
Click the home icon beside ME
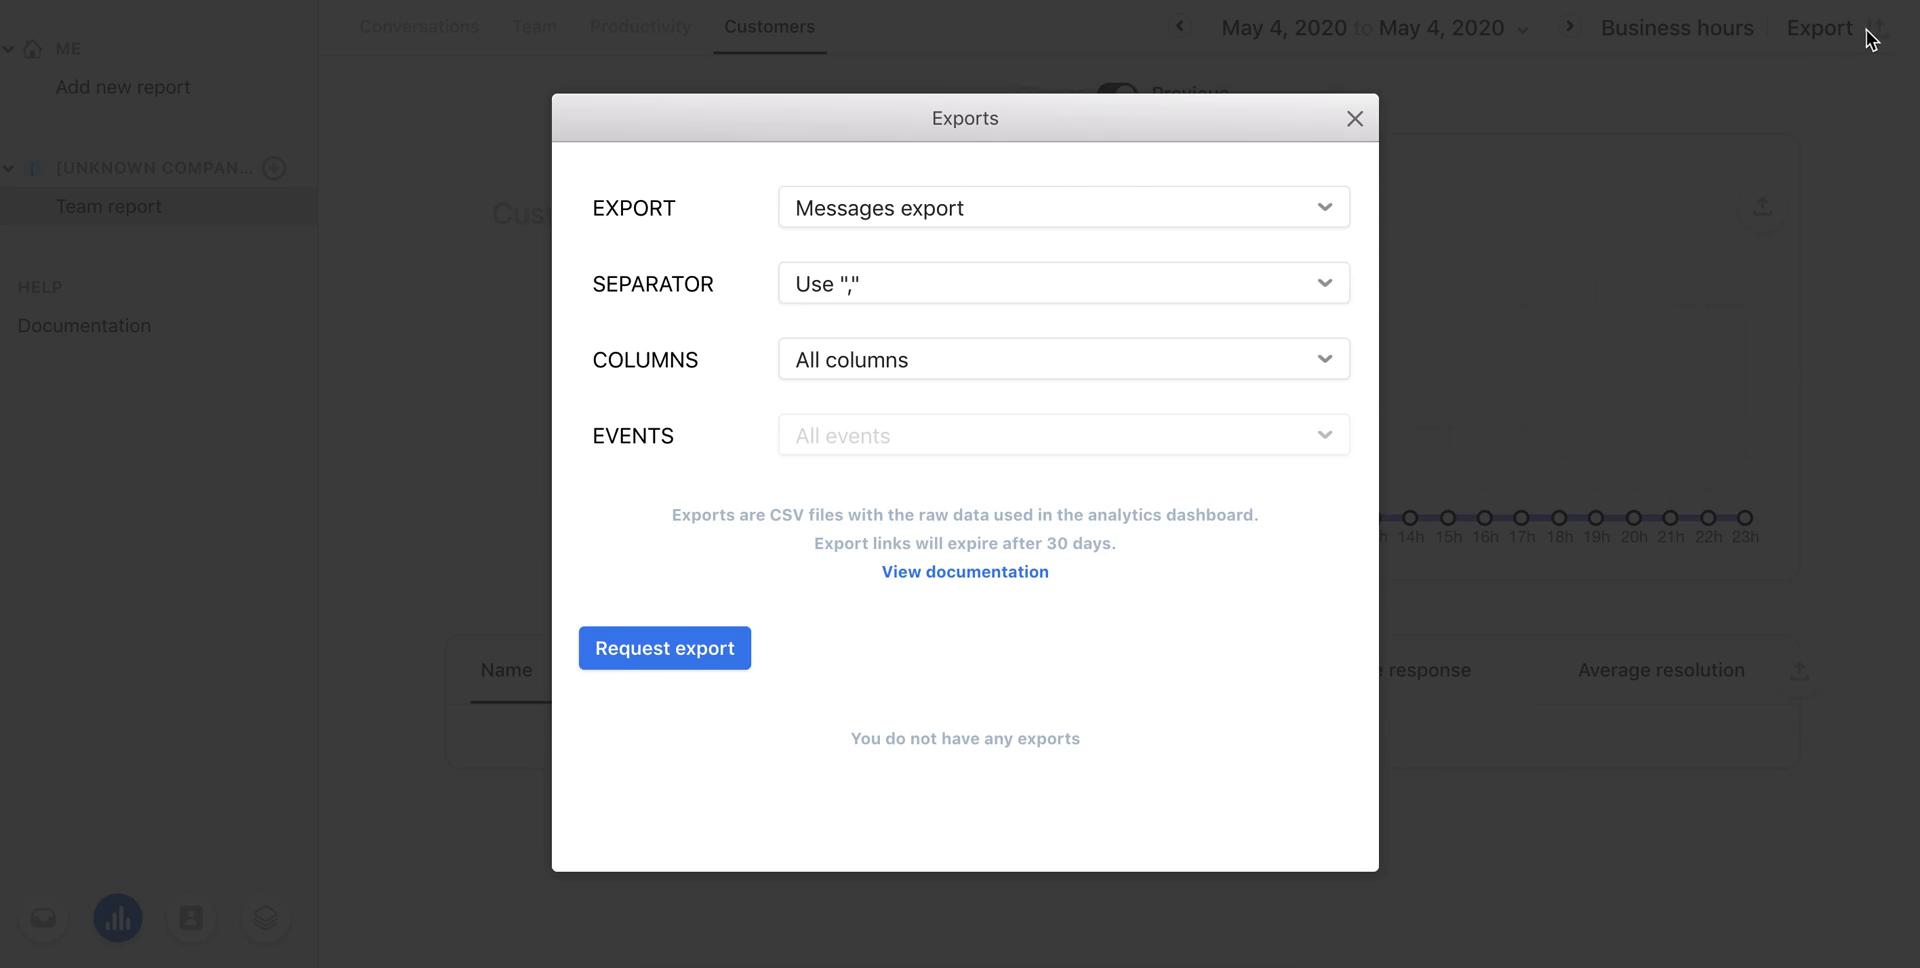point(33,49)
